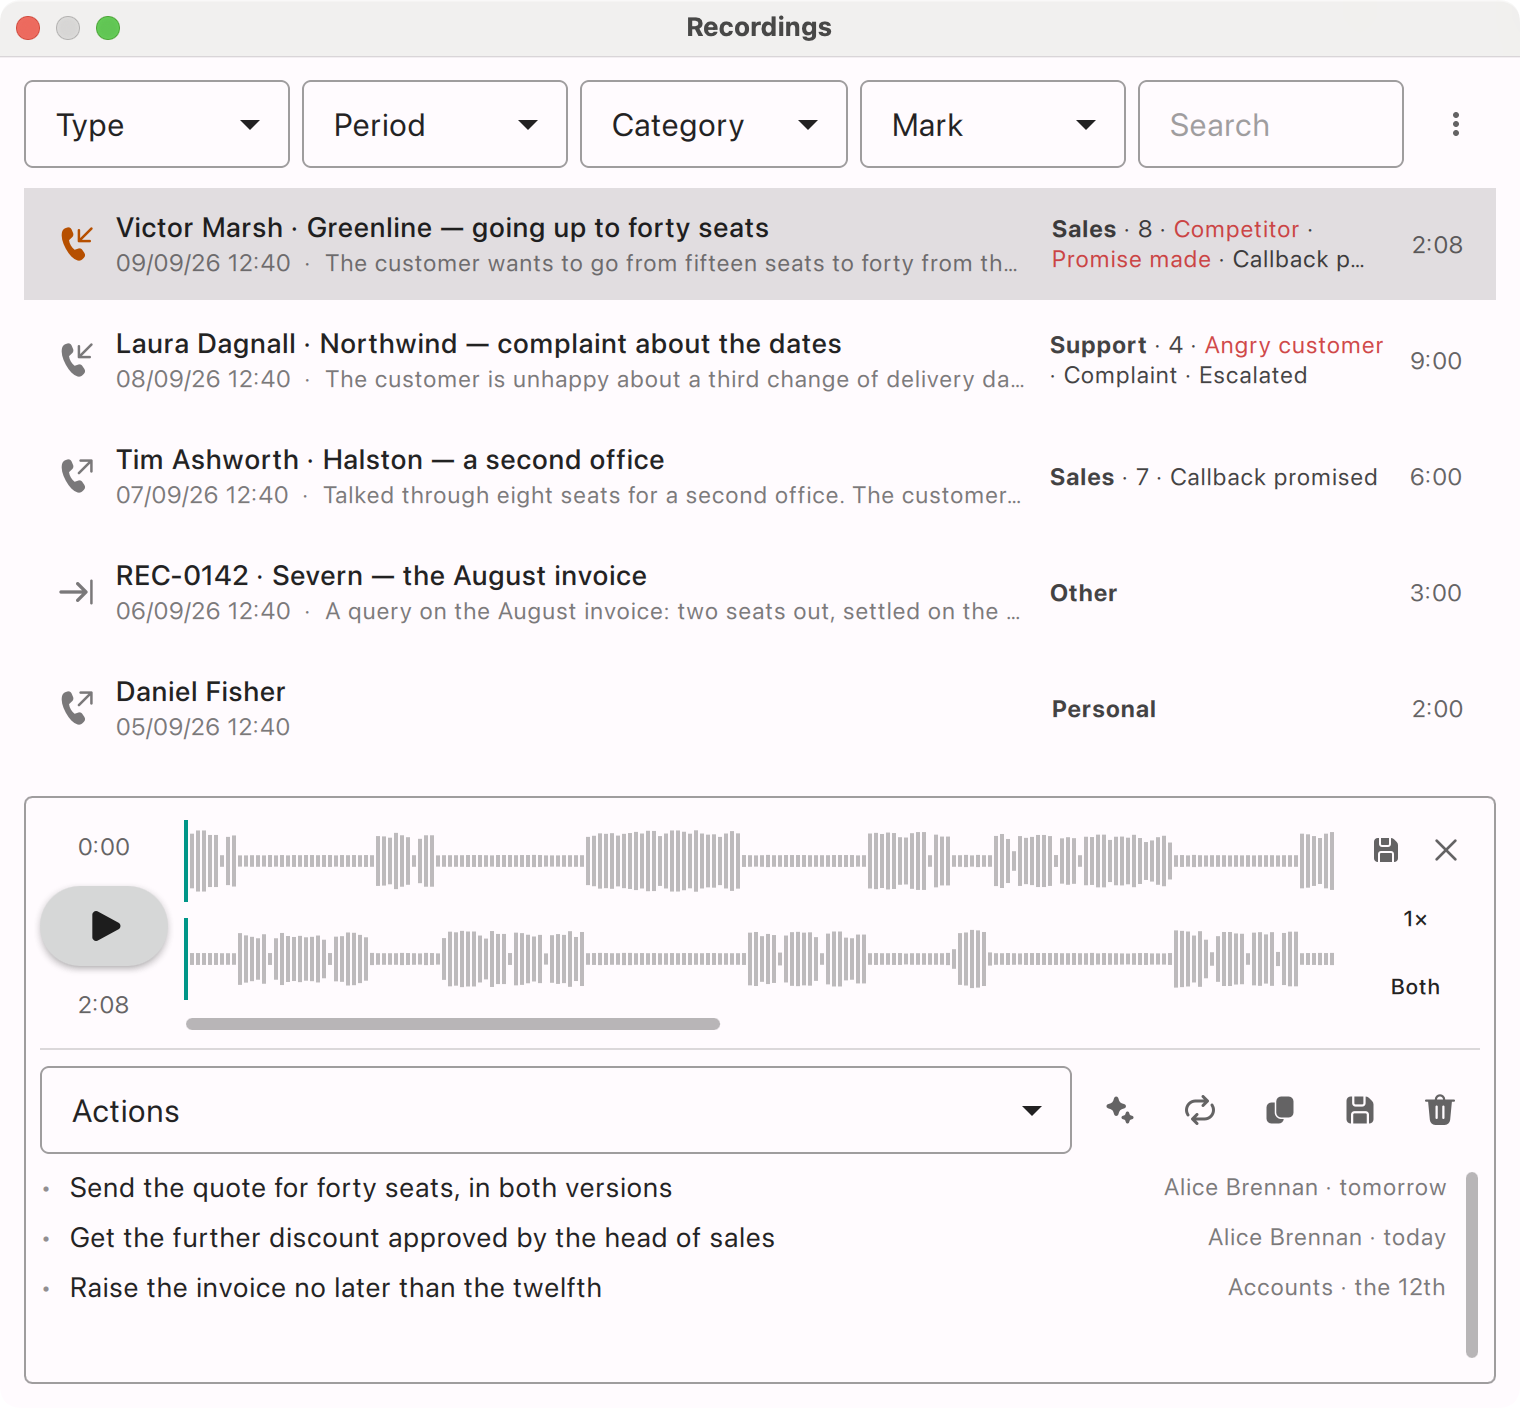The image size is (1520, 1408).
Task: Select the Laura Dagnall Northwind complaint recording
Action: point(760,360)
